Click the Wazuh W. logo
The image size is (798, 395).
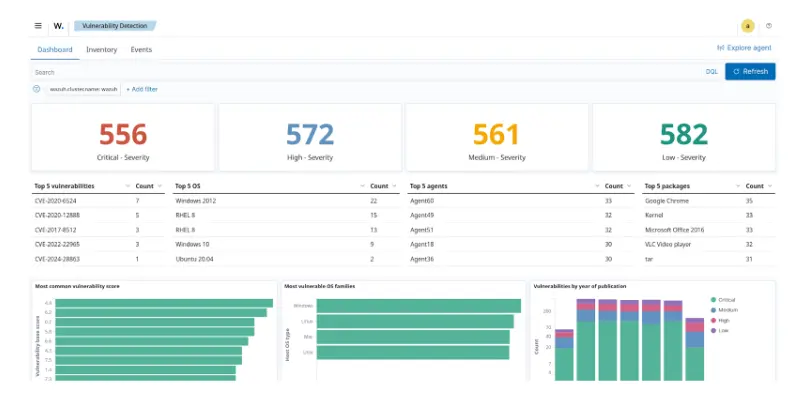point(59,26)
